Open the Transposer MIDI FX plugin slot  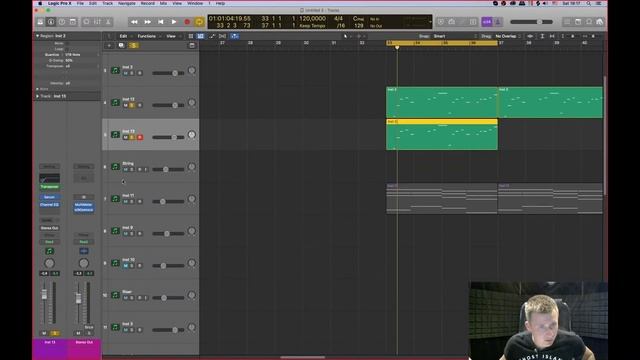click(x=49, y=187)
